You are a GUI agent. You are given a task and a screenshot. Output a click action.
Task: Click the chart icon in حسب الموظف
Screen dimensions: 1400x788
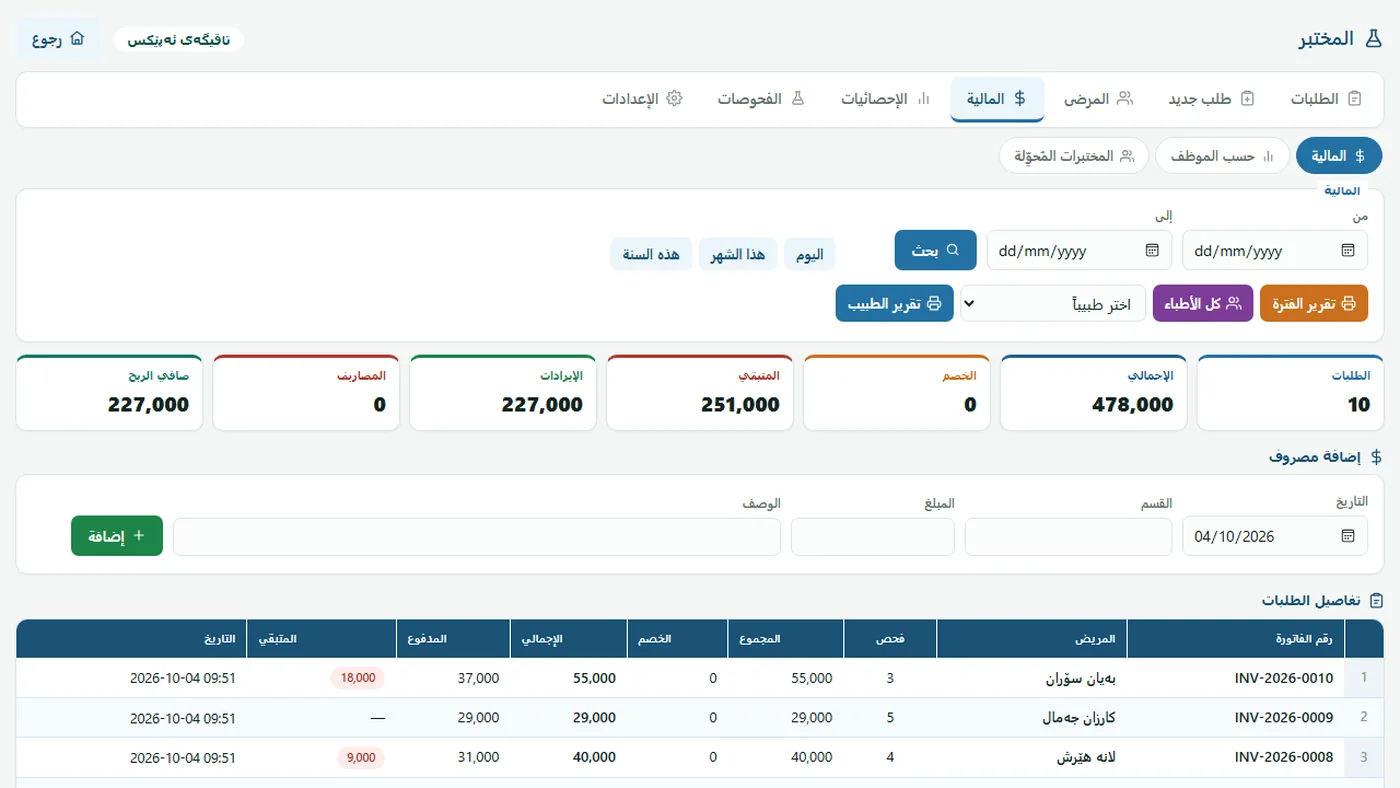click(x=1268, y=156)
